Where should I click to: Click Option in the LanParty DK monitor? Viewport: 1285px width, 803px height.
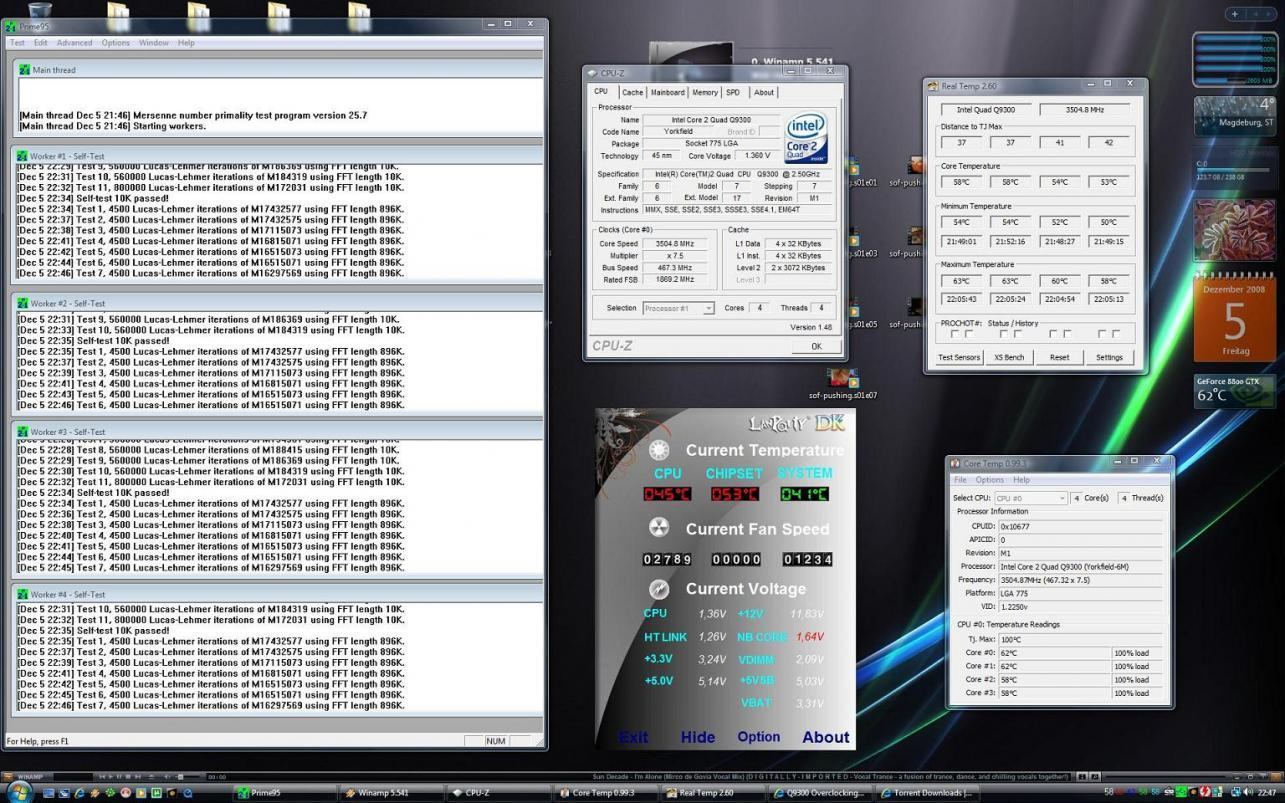(x=759, y=737)
